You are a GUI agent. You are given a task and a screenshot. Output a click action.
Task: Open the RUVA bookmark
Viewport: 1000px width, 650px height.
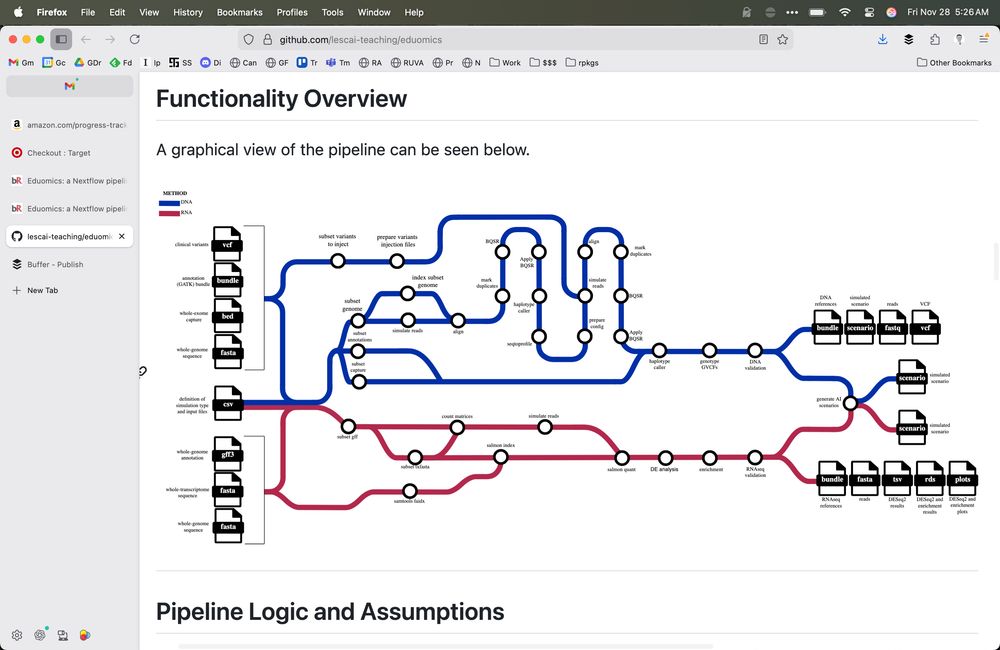(x=407, y=63)
